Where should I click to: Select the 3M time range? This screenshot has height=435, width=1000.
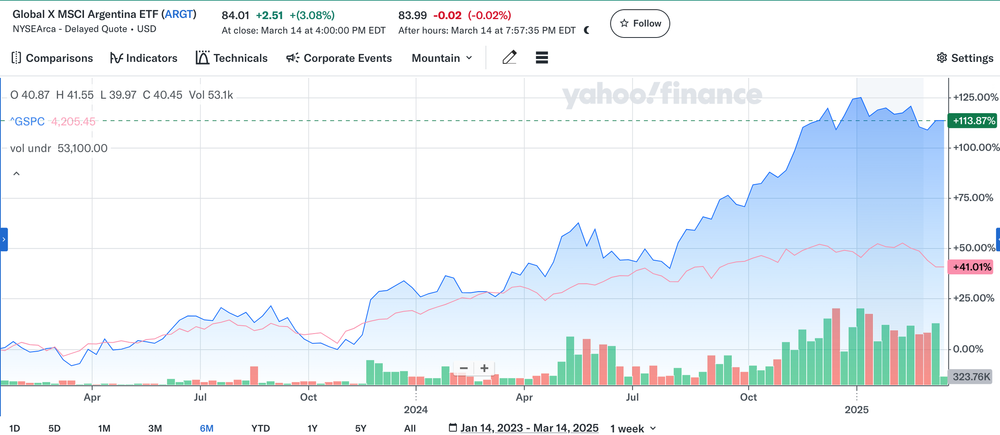coord(155,428)
